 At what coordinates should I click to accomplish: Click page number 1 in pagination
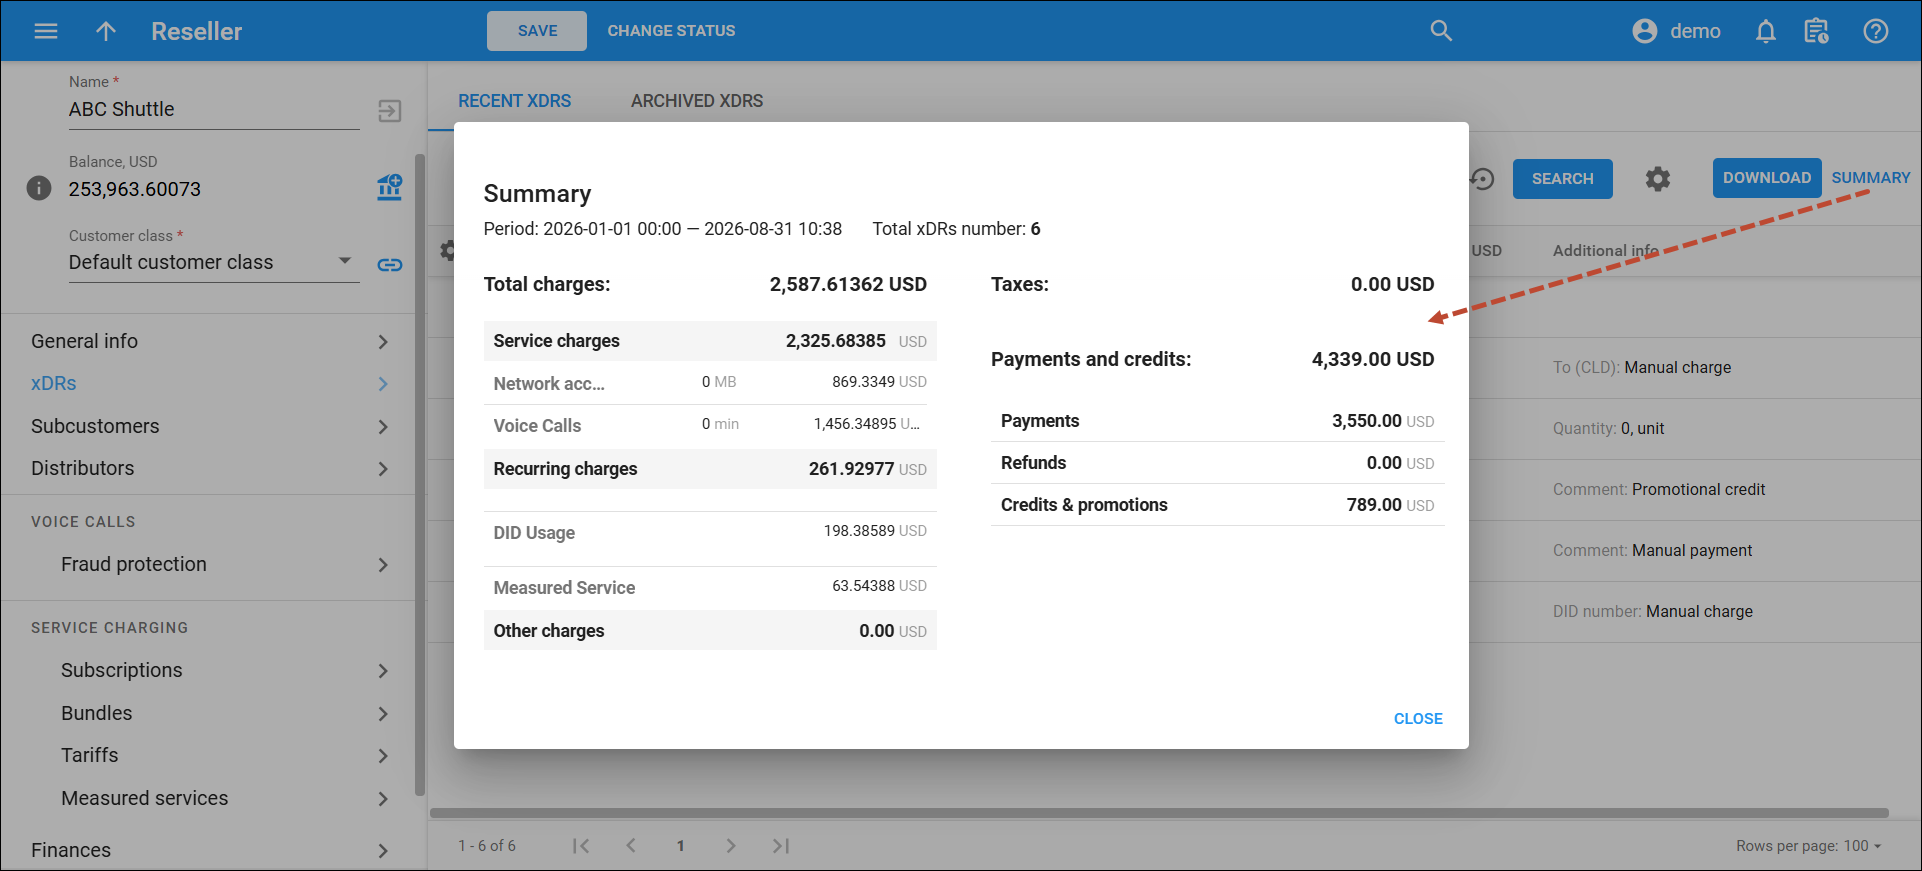click(x=681, y=846)
